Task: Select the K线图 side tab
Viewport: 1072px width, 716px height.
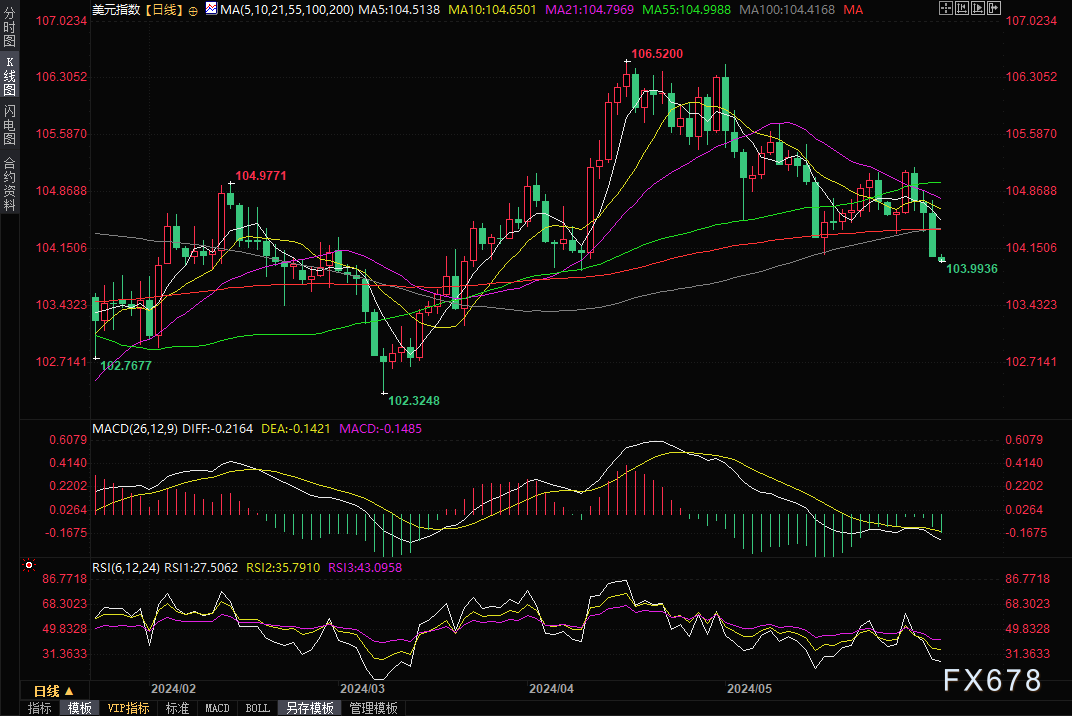Action: pyautogui.click(x=9, y=76)
